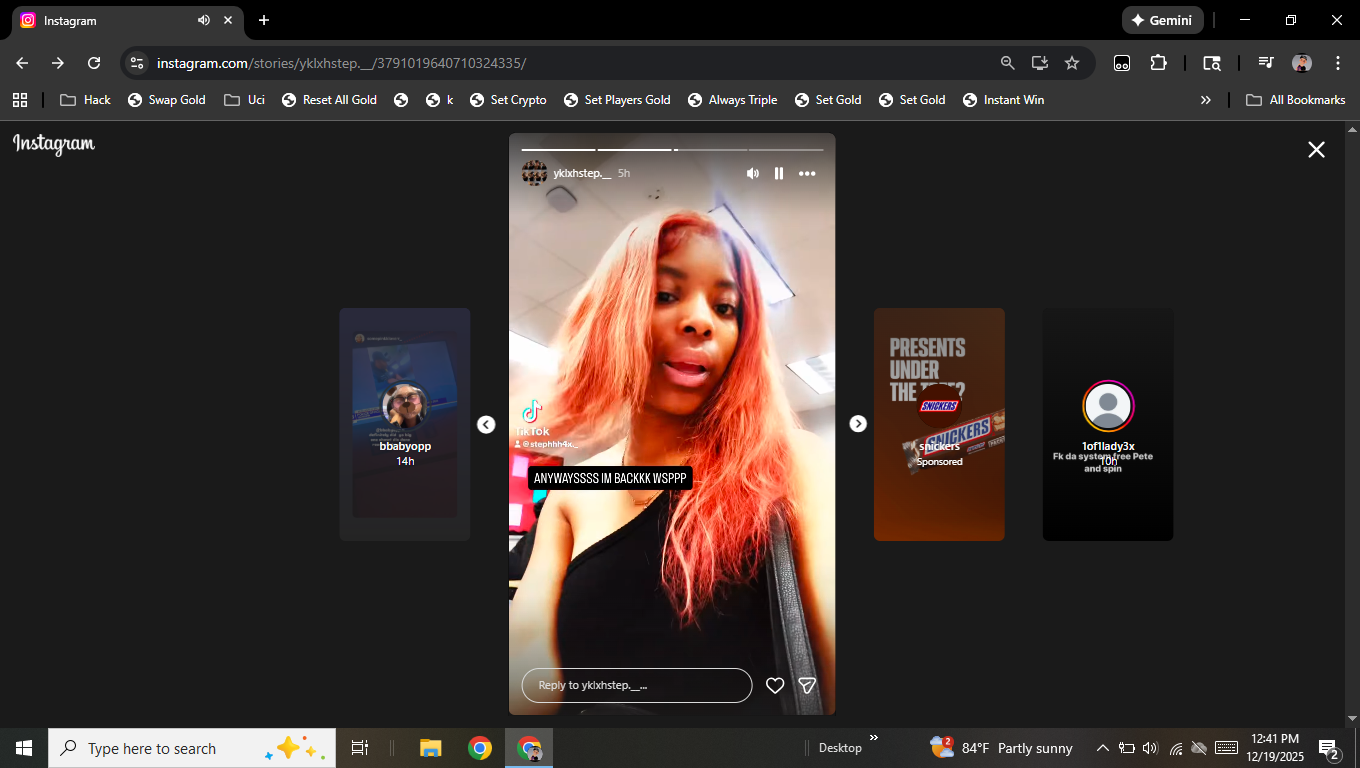Click the Swap Gold bookmark

coord(166,100)
